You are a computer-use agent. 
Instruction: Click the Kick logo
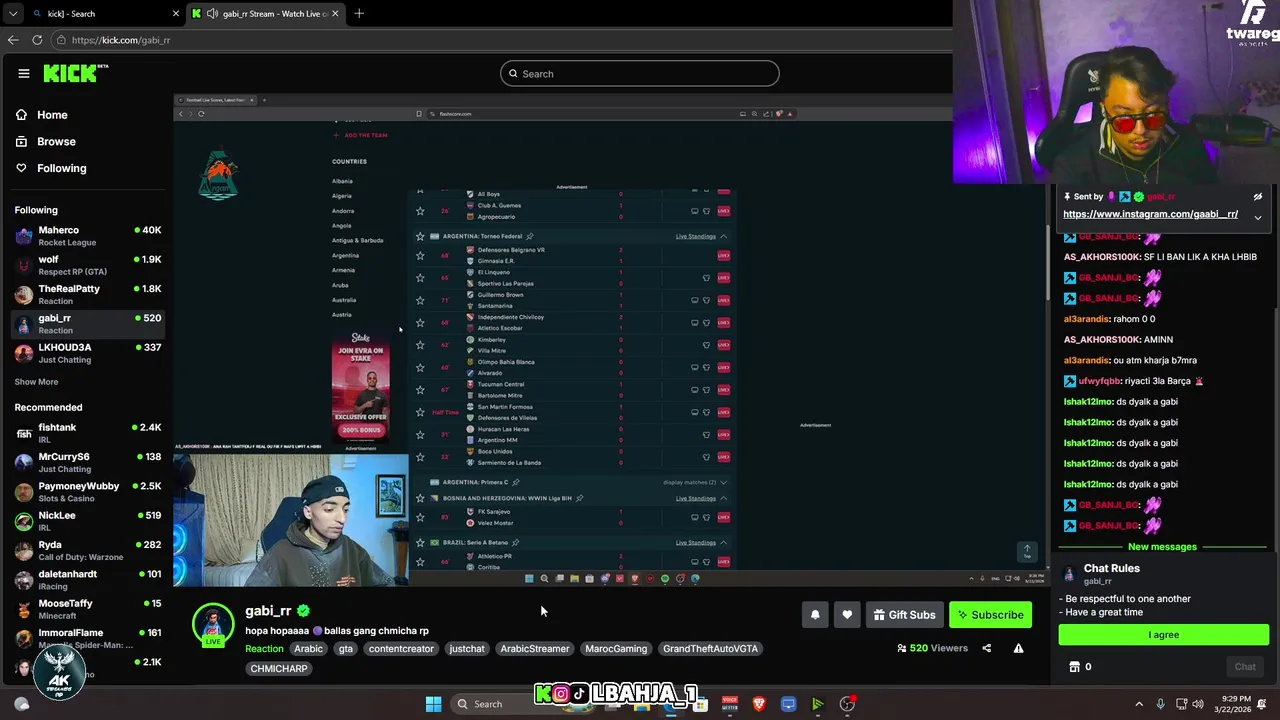tap(75, 73)
